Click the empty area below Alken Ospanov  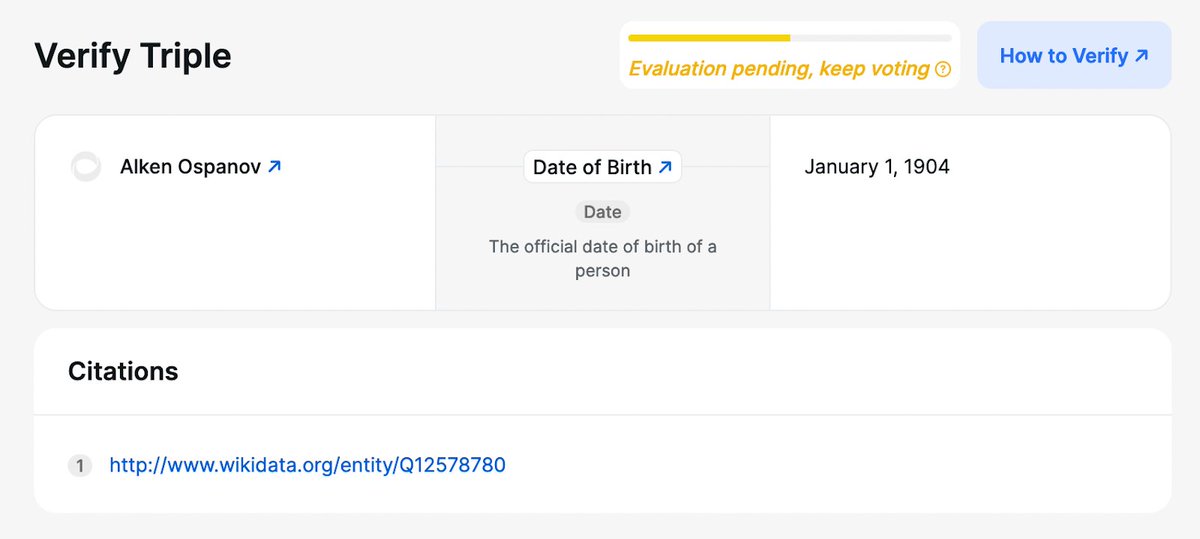[x=235, y=250]
